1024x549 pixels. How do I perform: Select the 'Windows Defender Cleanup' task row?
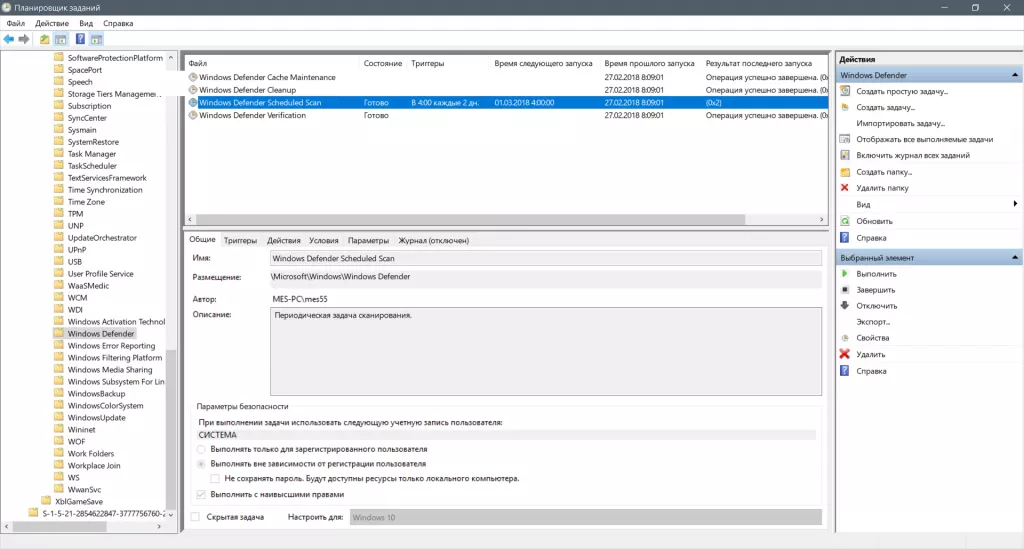pos(247,90)
